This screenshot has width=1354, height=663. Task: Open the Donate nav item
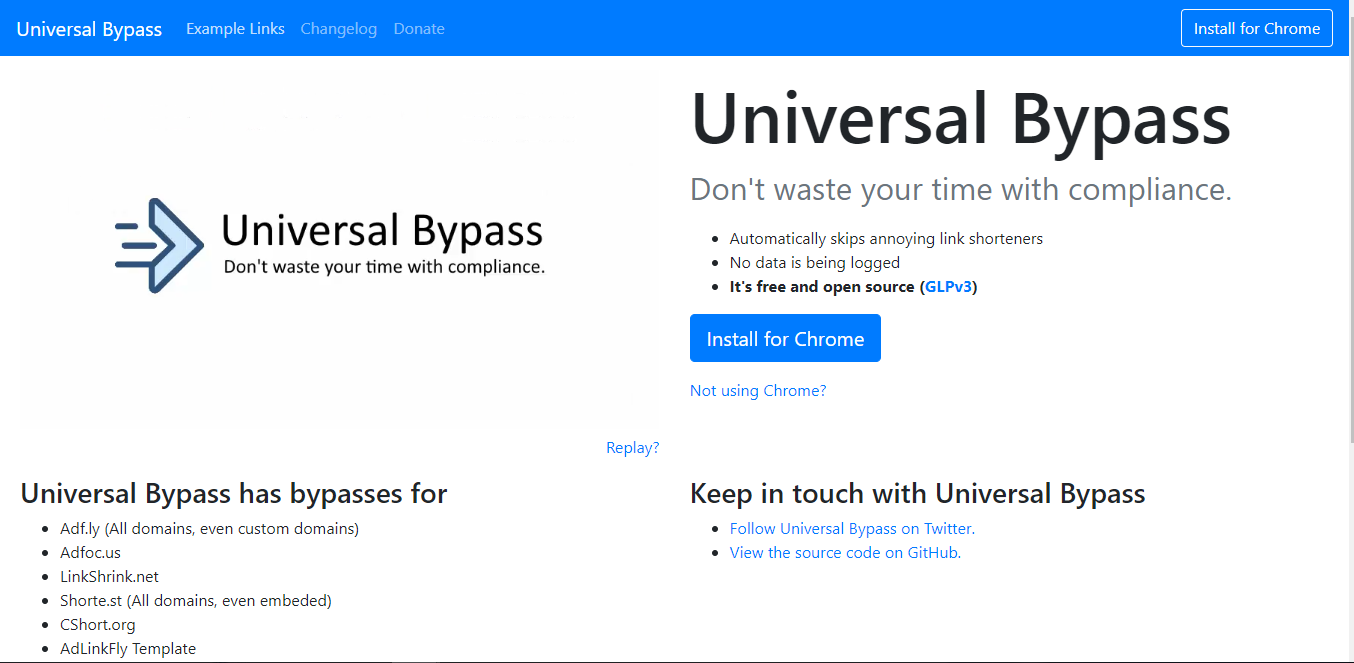(x=419, y=29)
